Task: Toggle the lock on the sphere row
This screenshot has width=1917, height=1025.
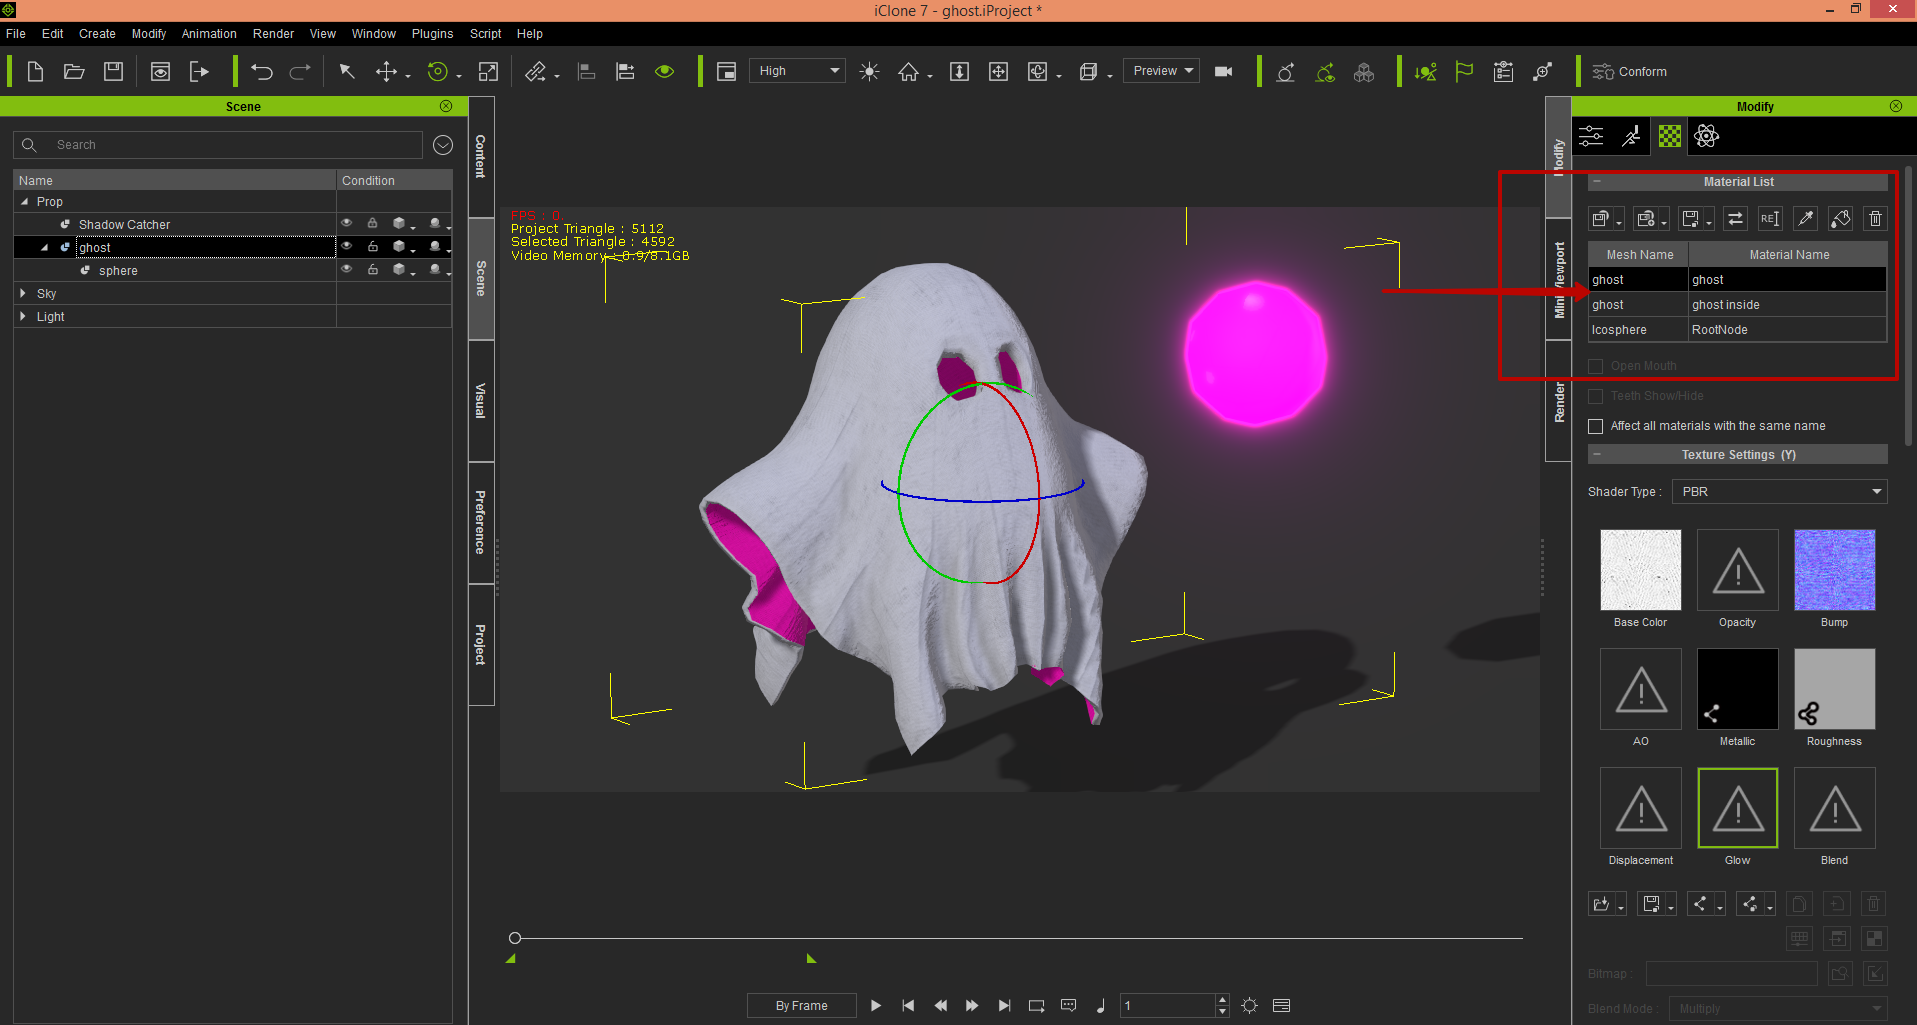Action: tap(372, 269)
